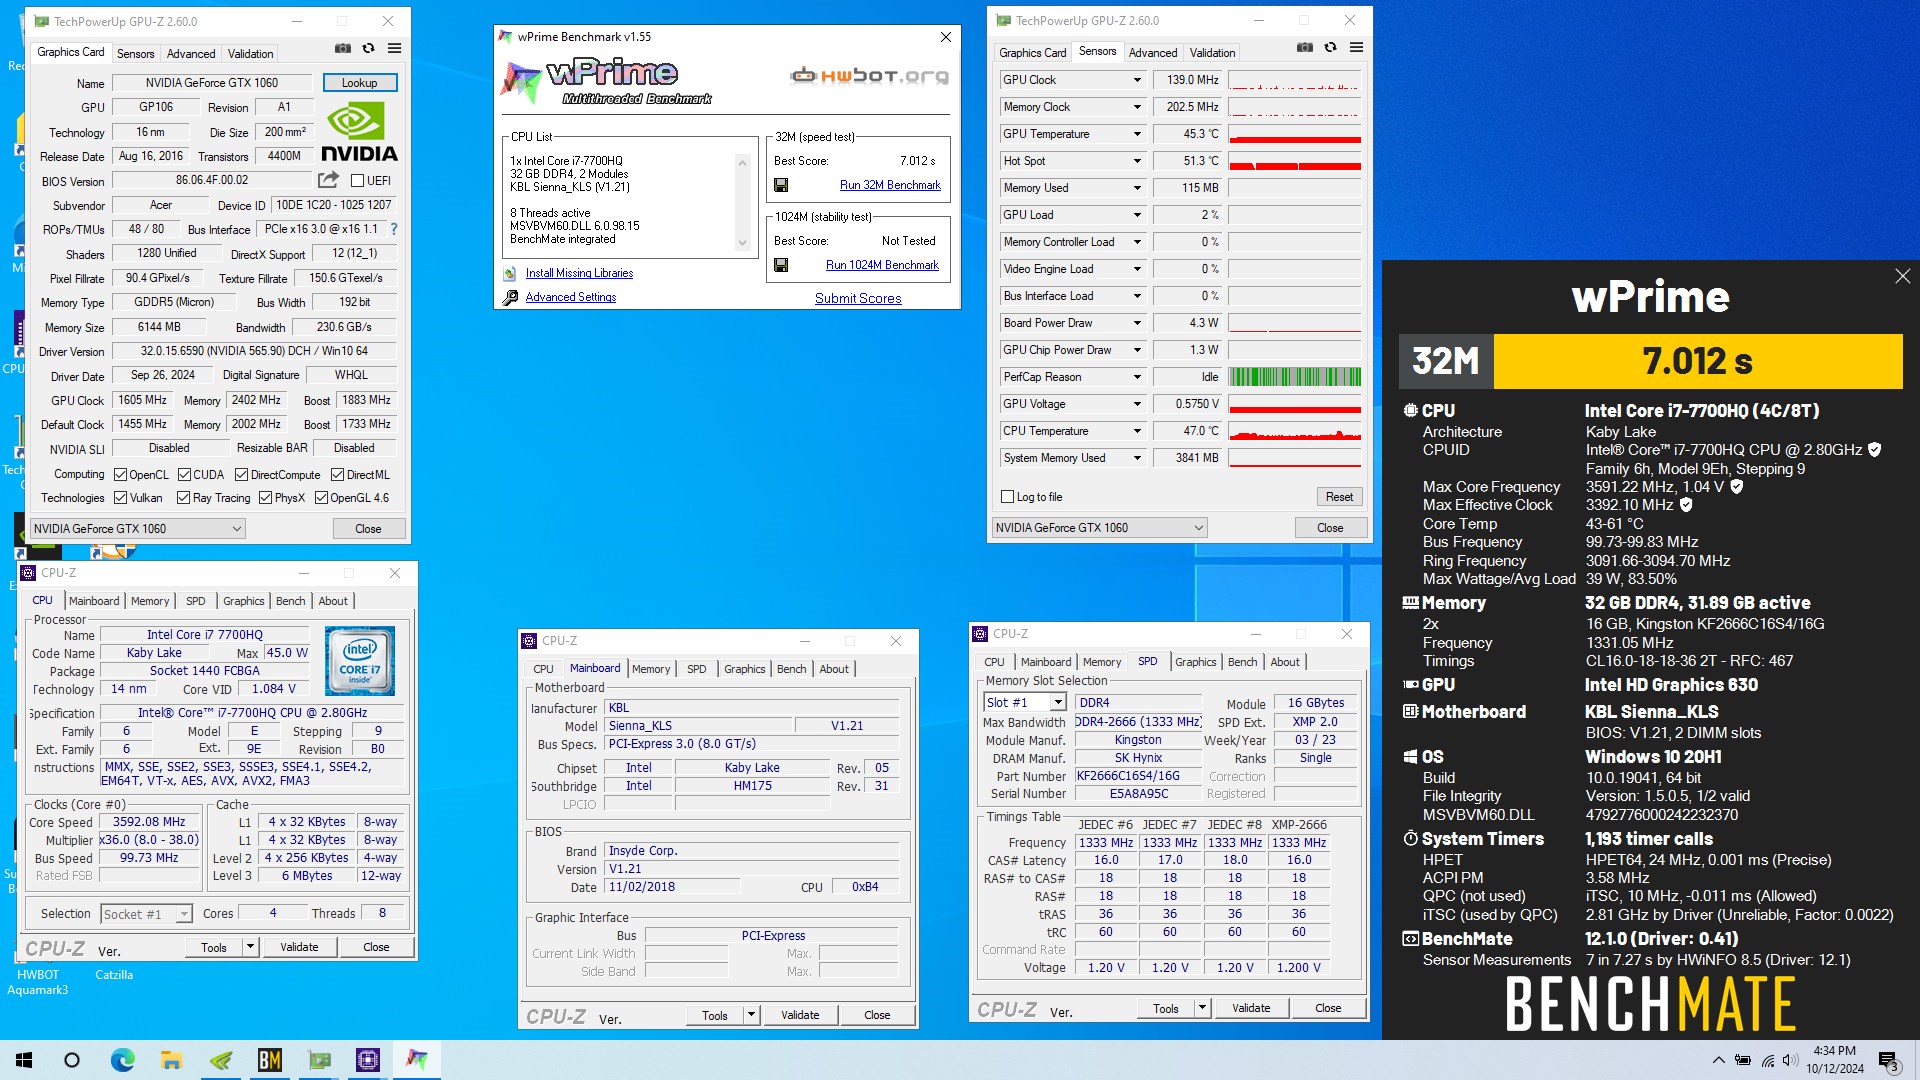The height and width of the screenshot is (1080, 1920).
Task: Click Reset button in GPU-Z Sensors
Action: pyautogui.click(x=1339, y=497)
